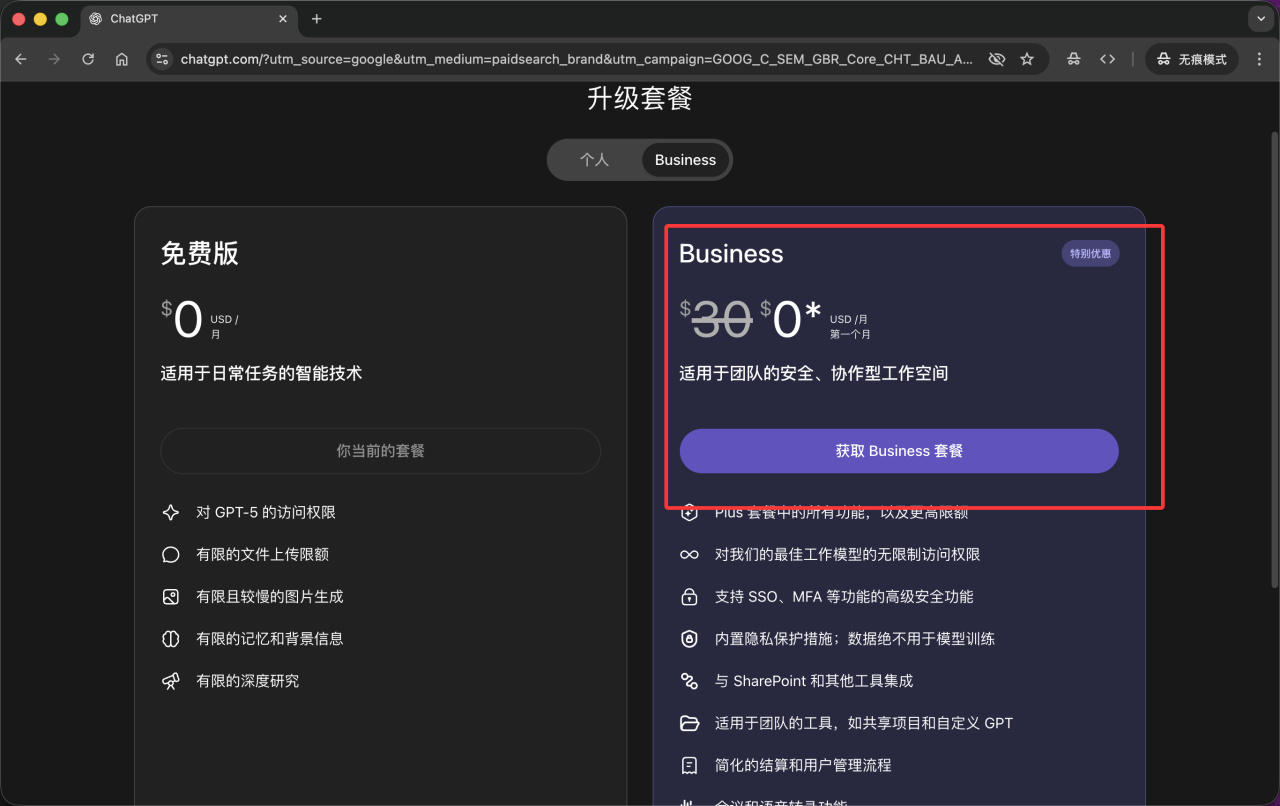Open a new browser tab
The image size is (1280, 806).
point(317,19)
